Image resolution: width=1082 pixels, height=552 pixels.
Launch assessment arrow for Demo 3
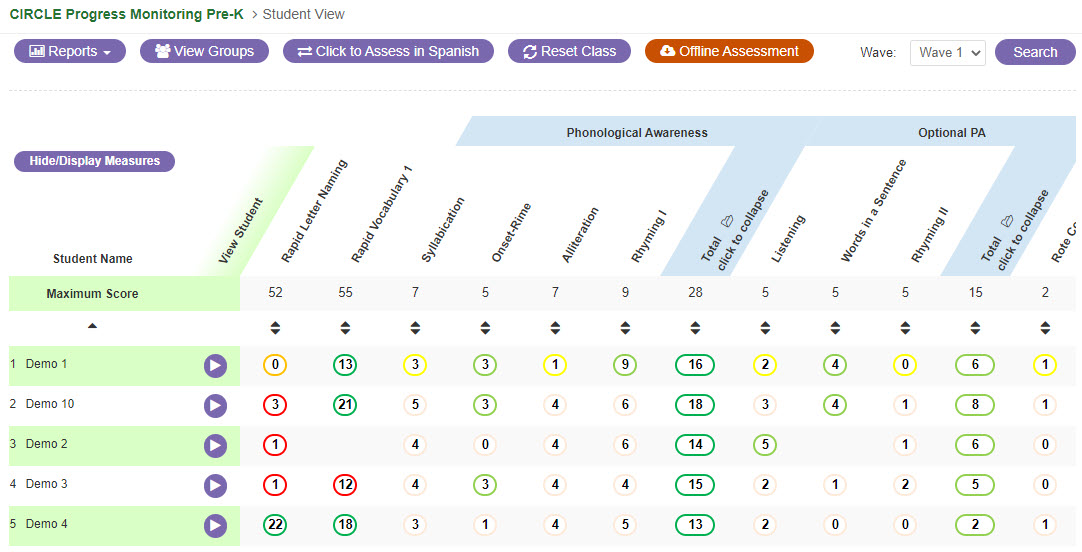(x=215, y=486)
